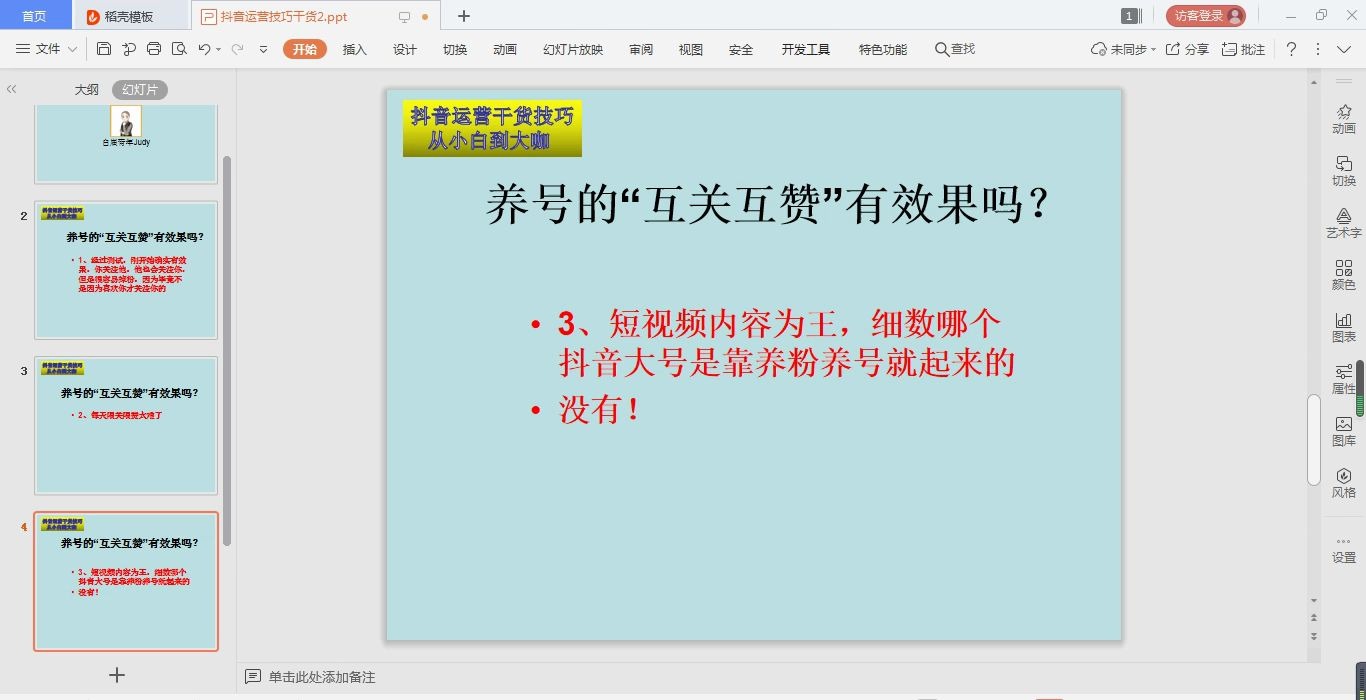The width and height of the screenshot is (1366, 700).
Task: Click the slide panel vertical scrollbar
Action: (x=227, y=350)
